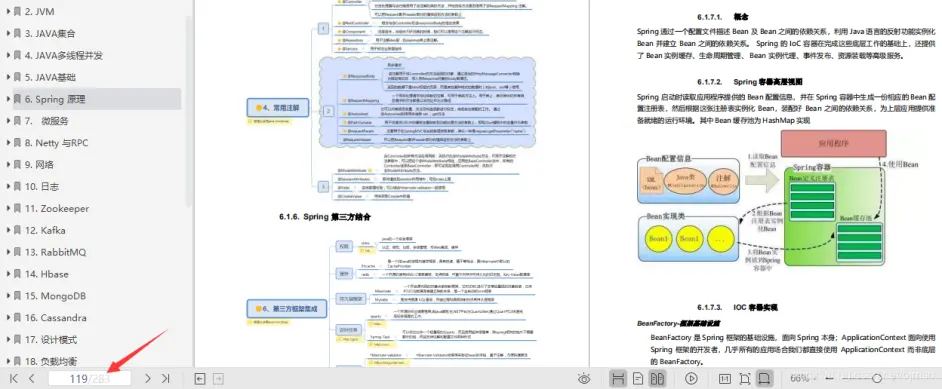The image size is (942, 389).
Task: Click the bookmark icon beside 5. JAVA基础
Action: pos(17,77)
